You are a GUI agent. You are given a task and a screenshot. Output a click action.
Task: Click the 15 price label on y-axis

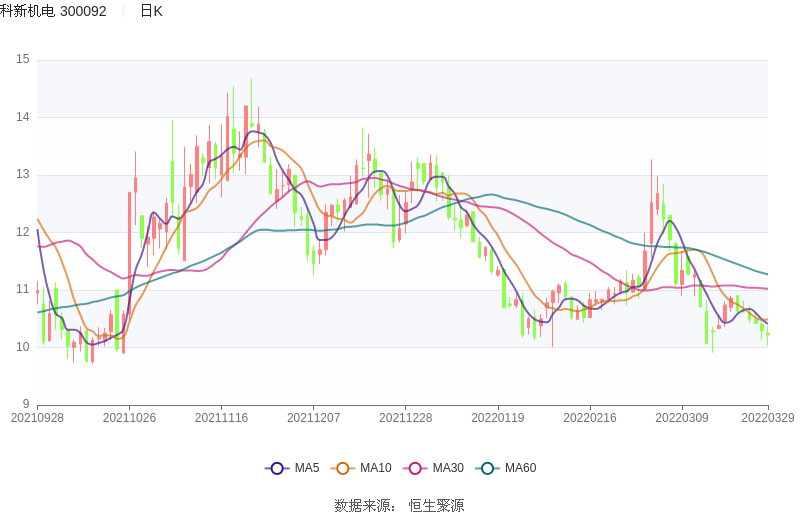click(x=23, y=60)
